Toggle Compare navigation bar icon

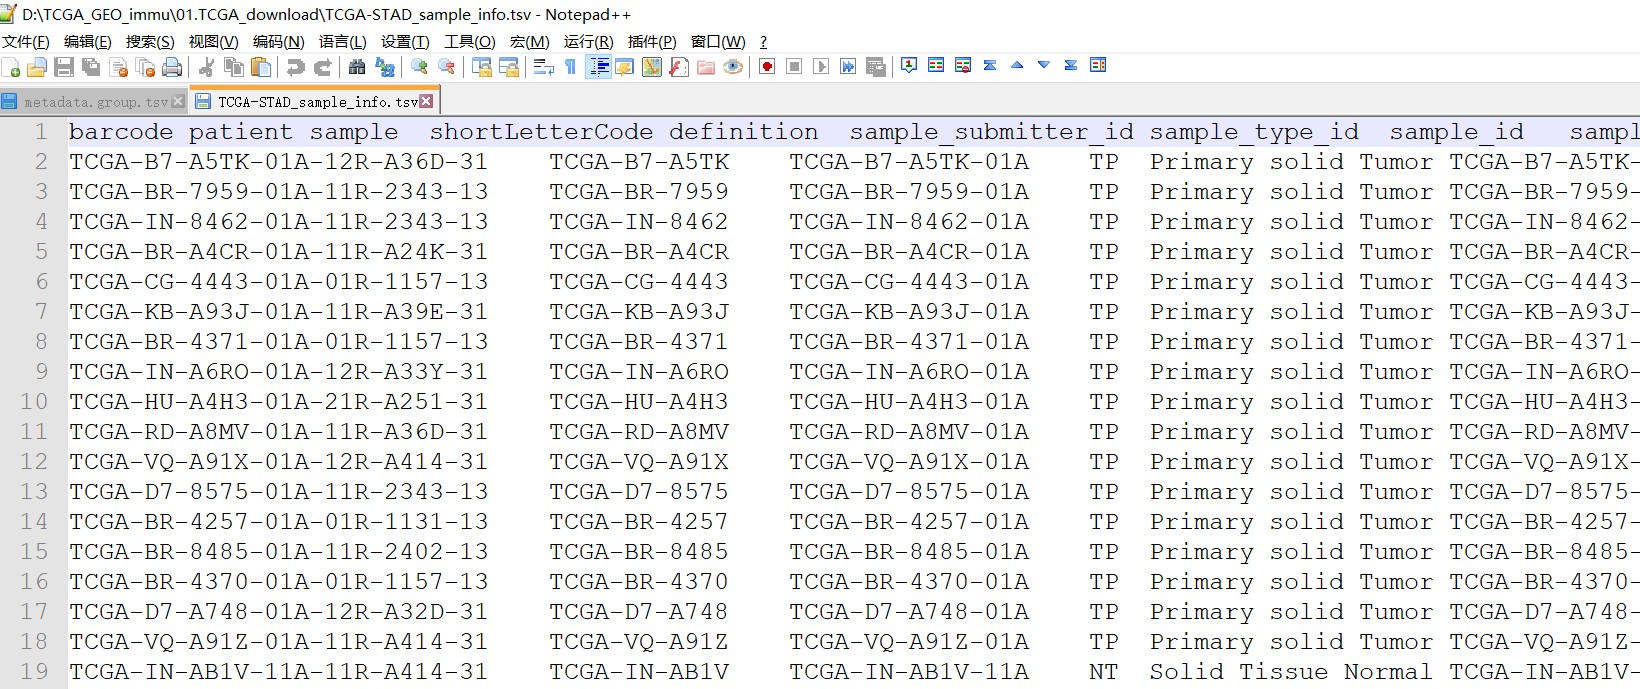[1098, 65]
